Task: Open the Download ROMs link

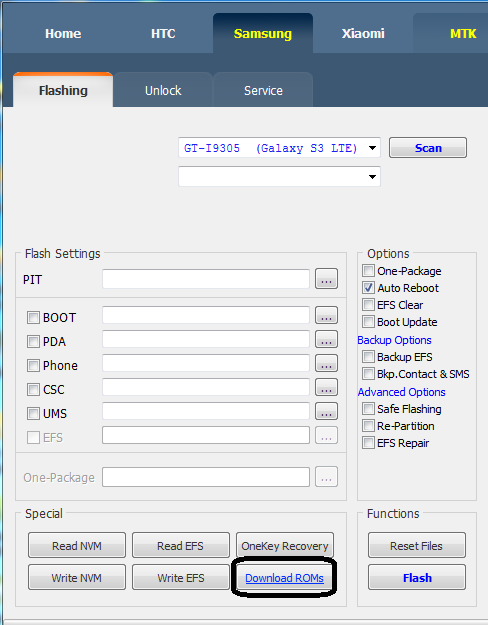Action: (x=284, y=578)
